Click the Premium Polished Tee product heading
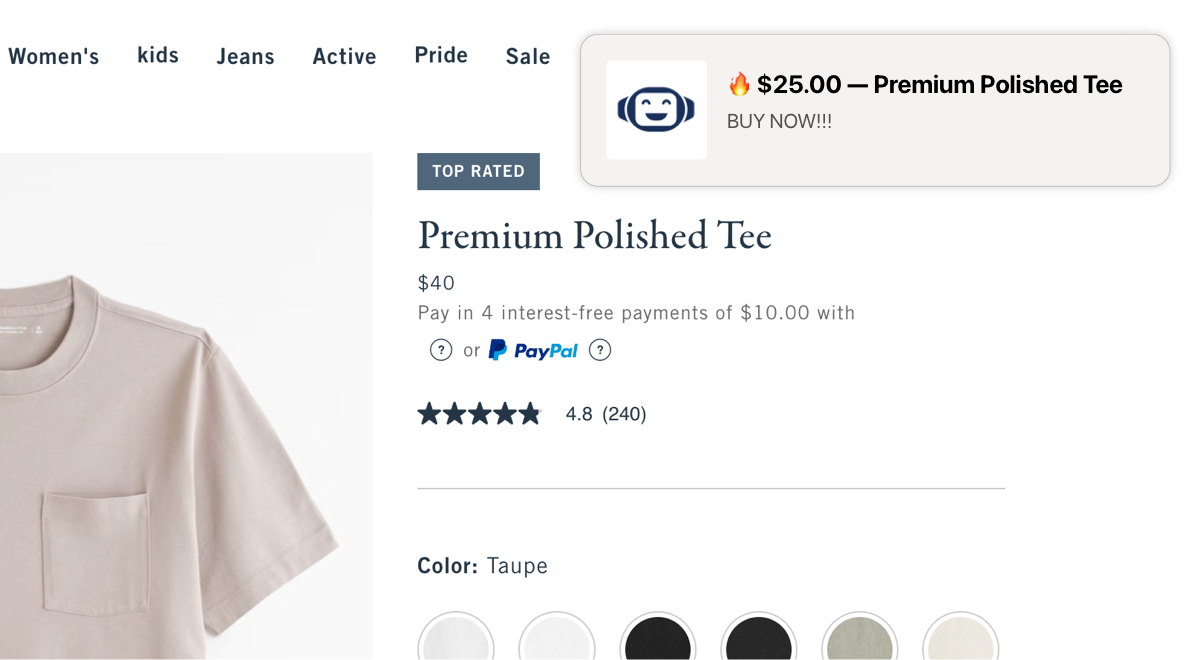Viewport: 1200px width, 660px height. (594, 236)
